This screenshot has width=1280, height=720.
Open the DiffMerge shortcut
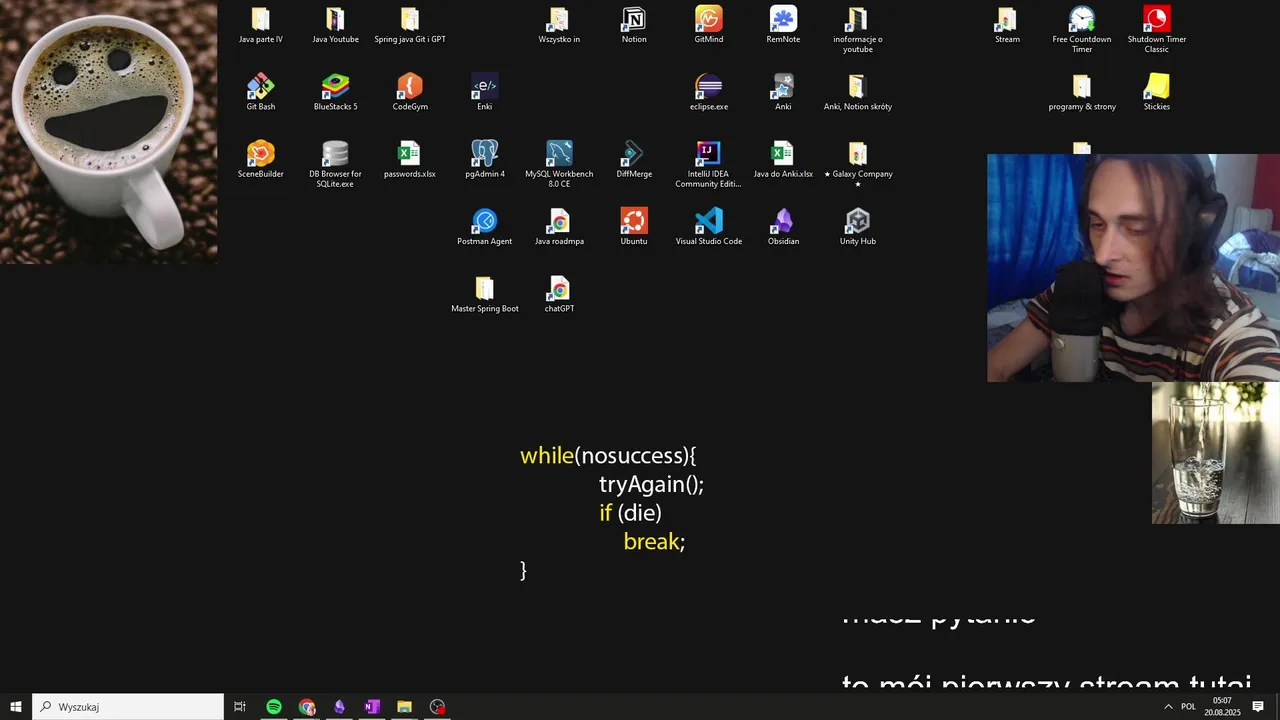(x=634, y=160)
